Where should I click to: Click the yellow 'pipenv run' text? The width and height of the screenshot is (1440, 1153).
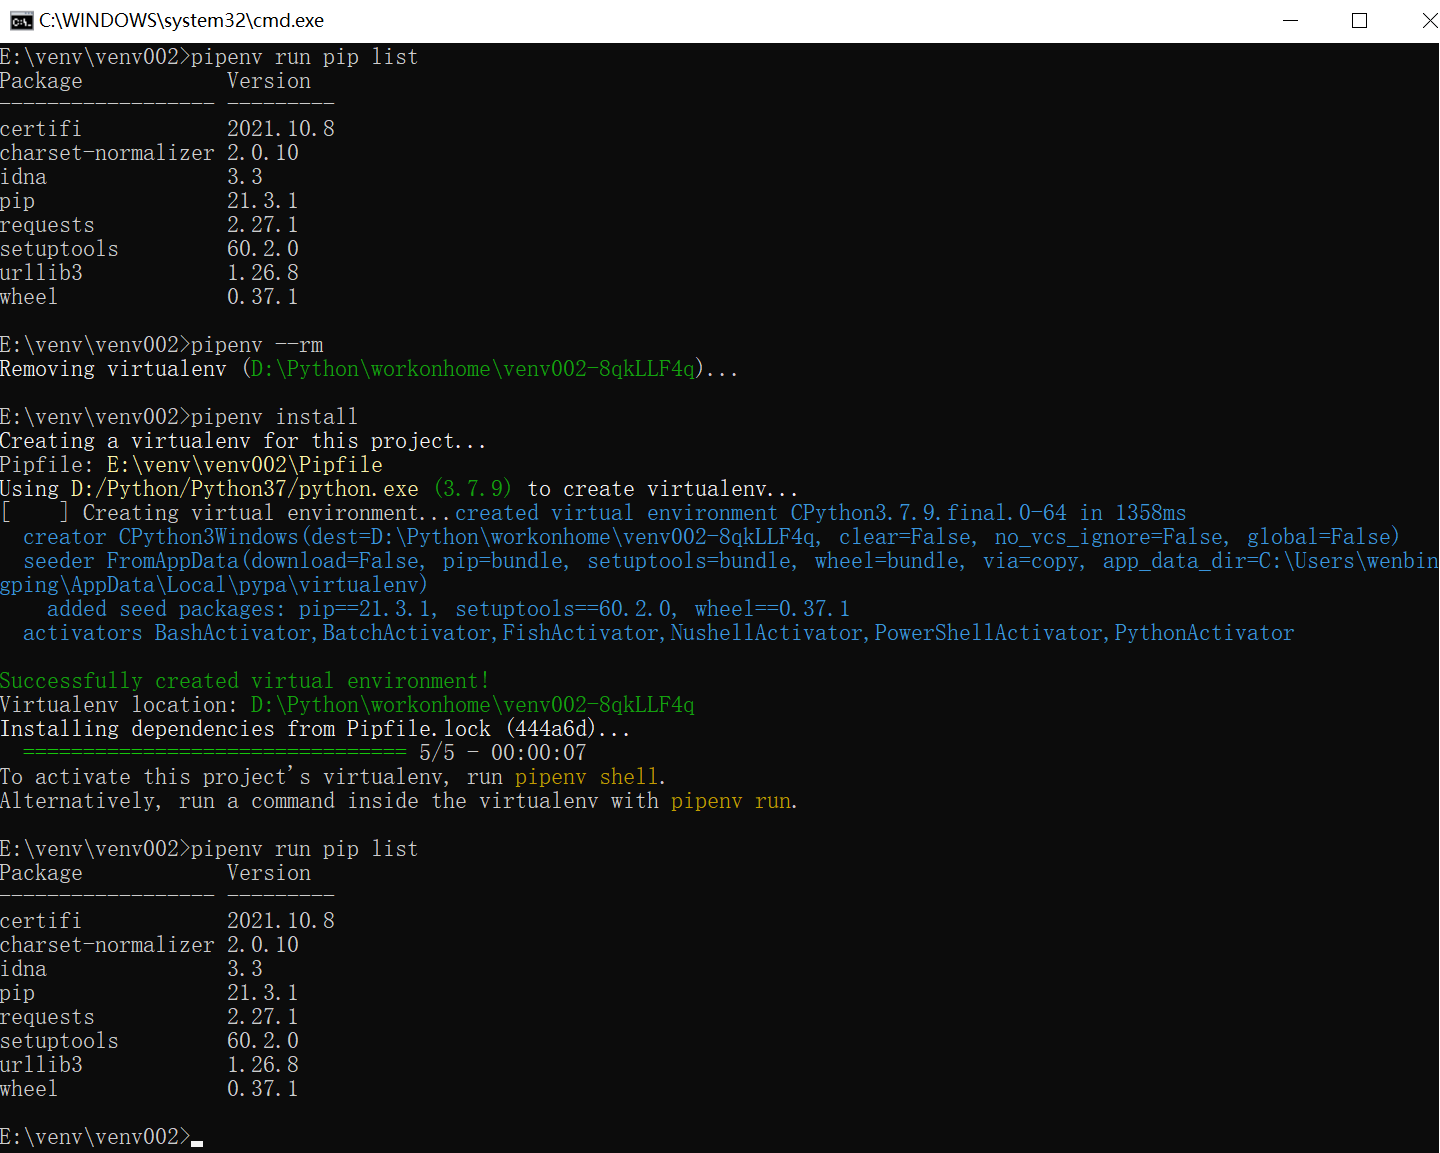(x=731, y=801)
